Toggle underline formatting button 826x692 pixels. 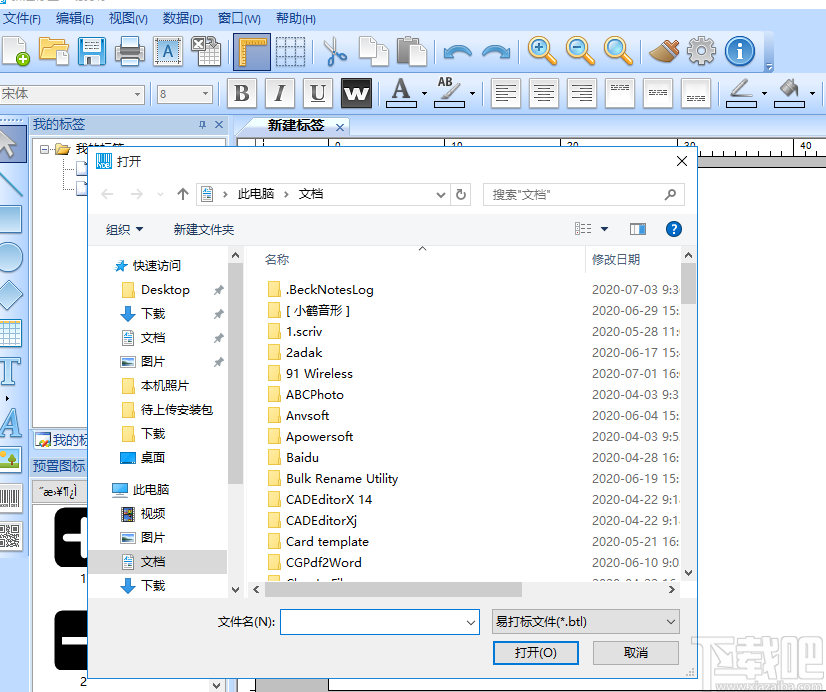point(318,93)
